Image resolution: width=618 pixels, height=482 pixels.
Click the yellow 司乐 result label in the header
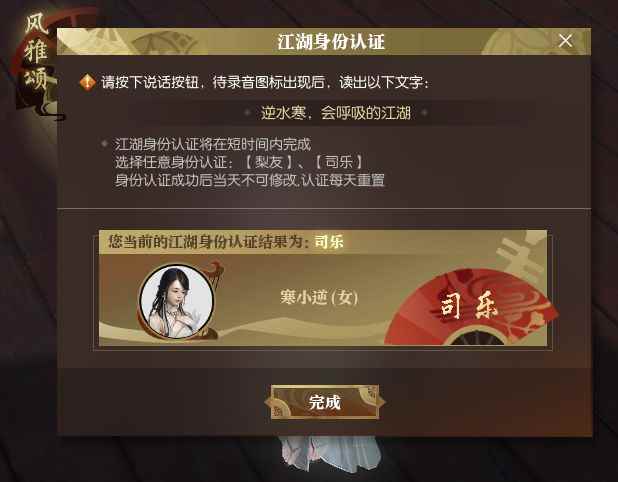coord(329,242)
